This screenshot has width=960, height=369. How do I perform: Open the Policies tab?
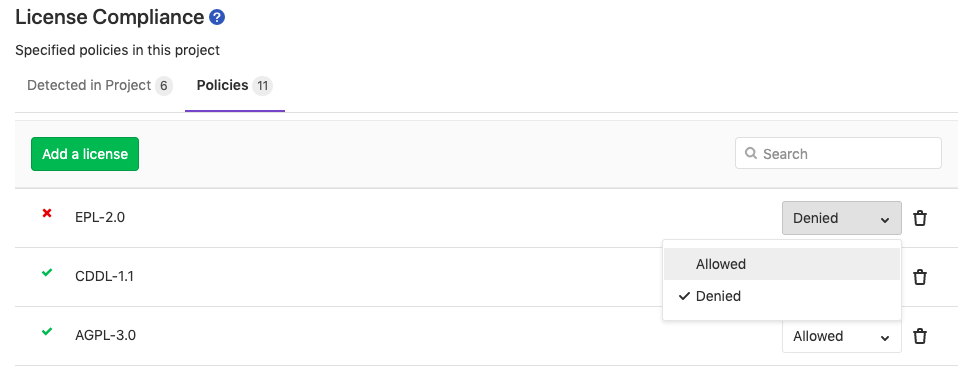click(234, 86)
